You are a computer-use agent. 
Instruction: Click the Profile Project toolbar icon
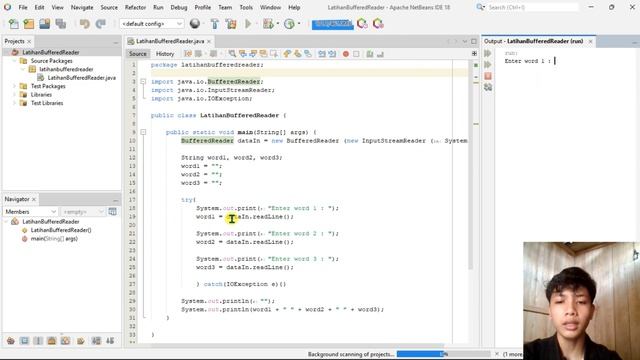[289, 24]
